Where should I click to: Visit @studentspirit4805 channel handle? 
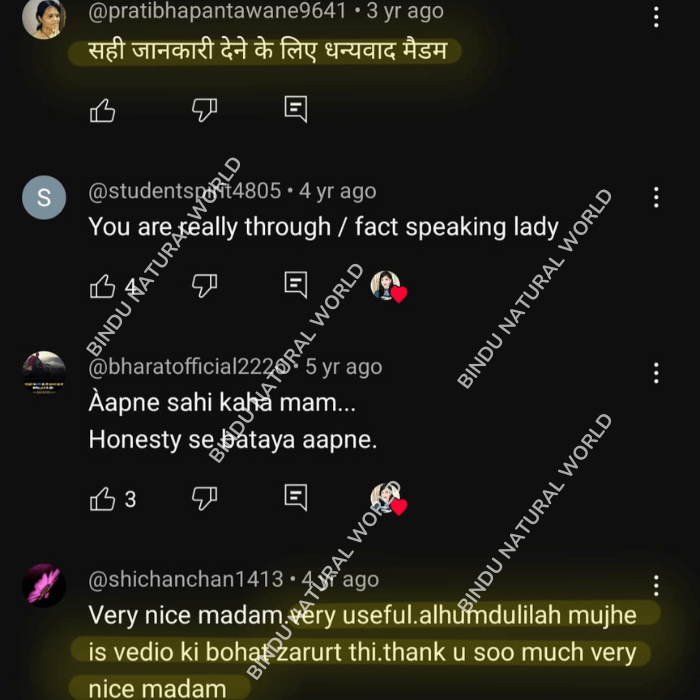(x=184, y=191)
